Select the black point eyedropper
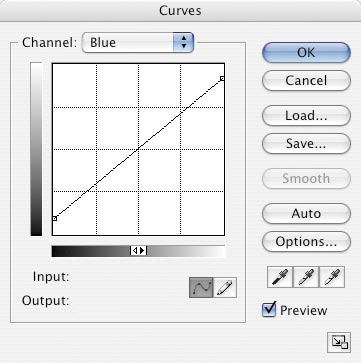Image resolution: width=361 pixels, height=363 pixels. click(x=280, y=277)
